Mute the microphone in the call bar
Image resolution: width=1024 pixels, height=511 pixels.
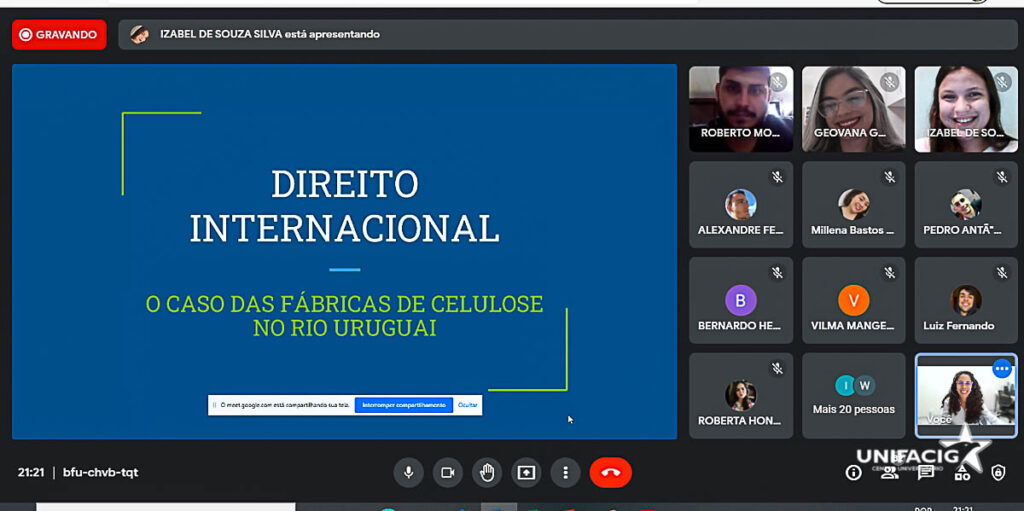(x=408, y=472)
